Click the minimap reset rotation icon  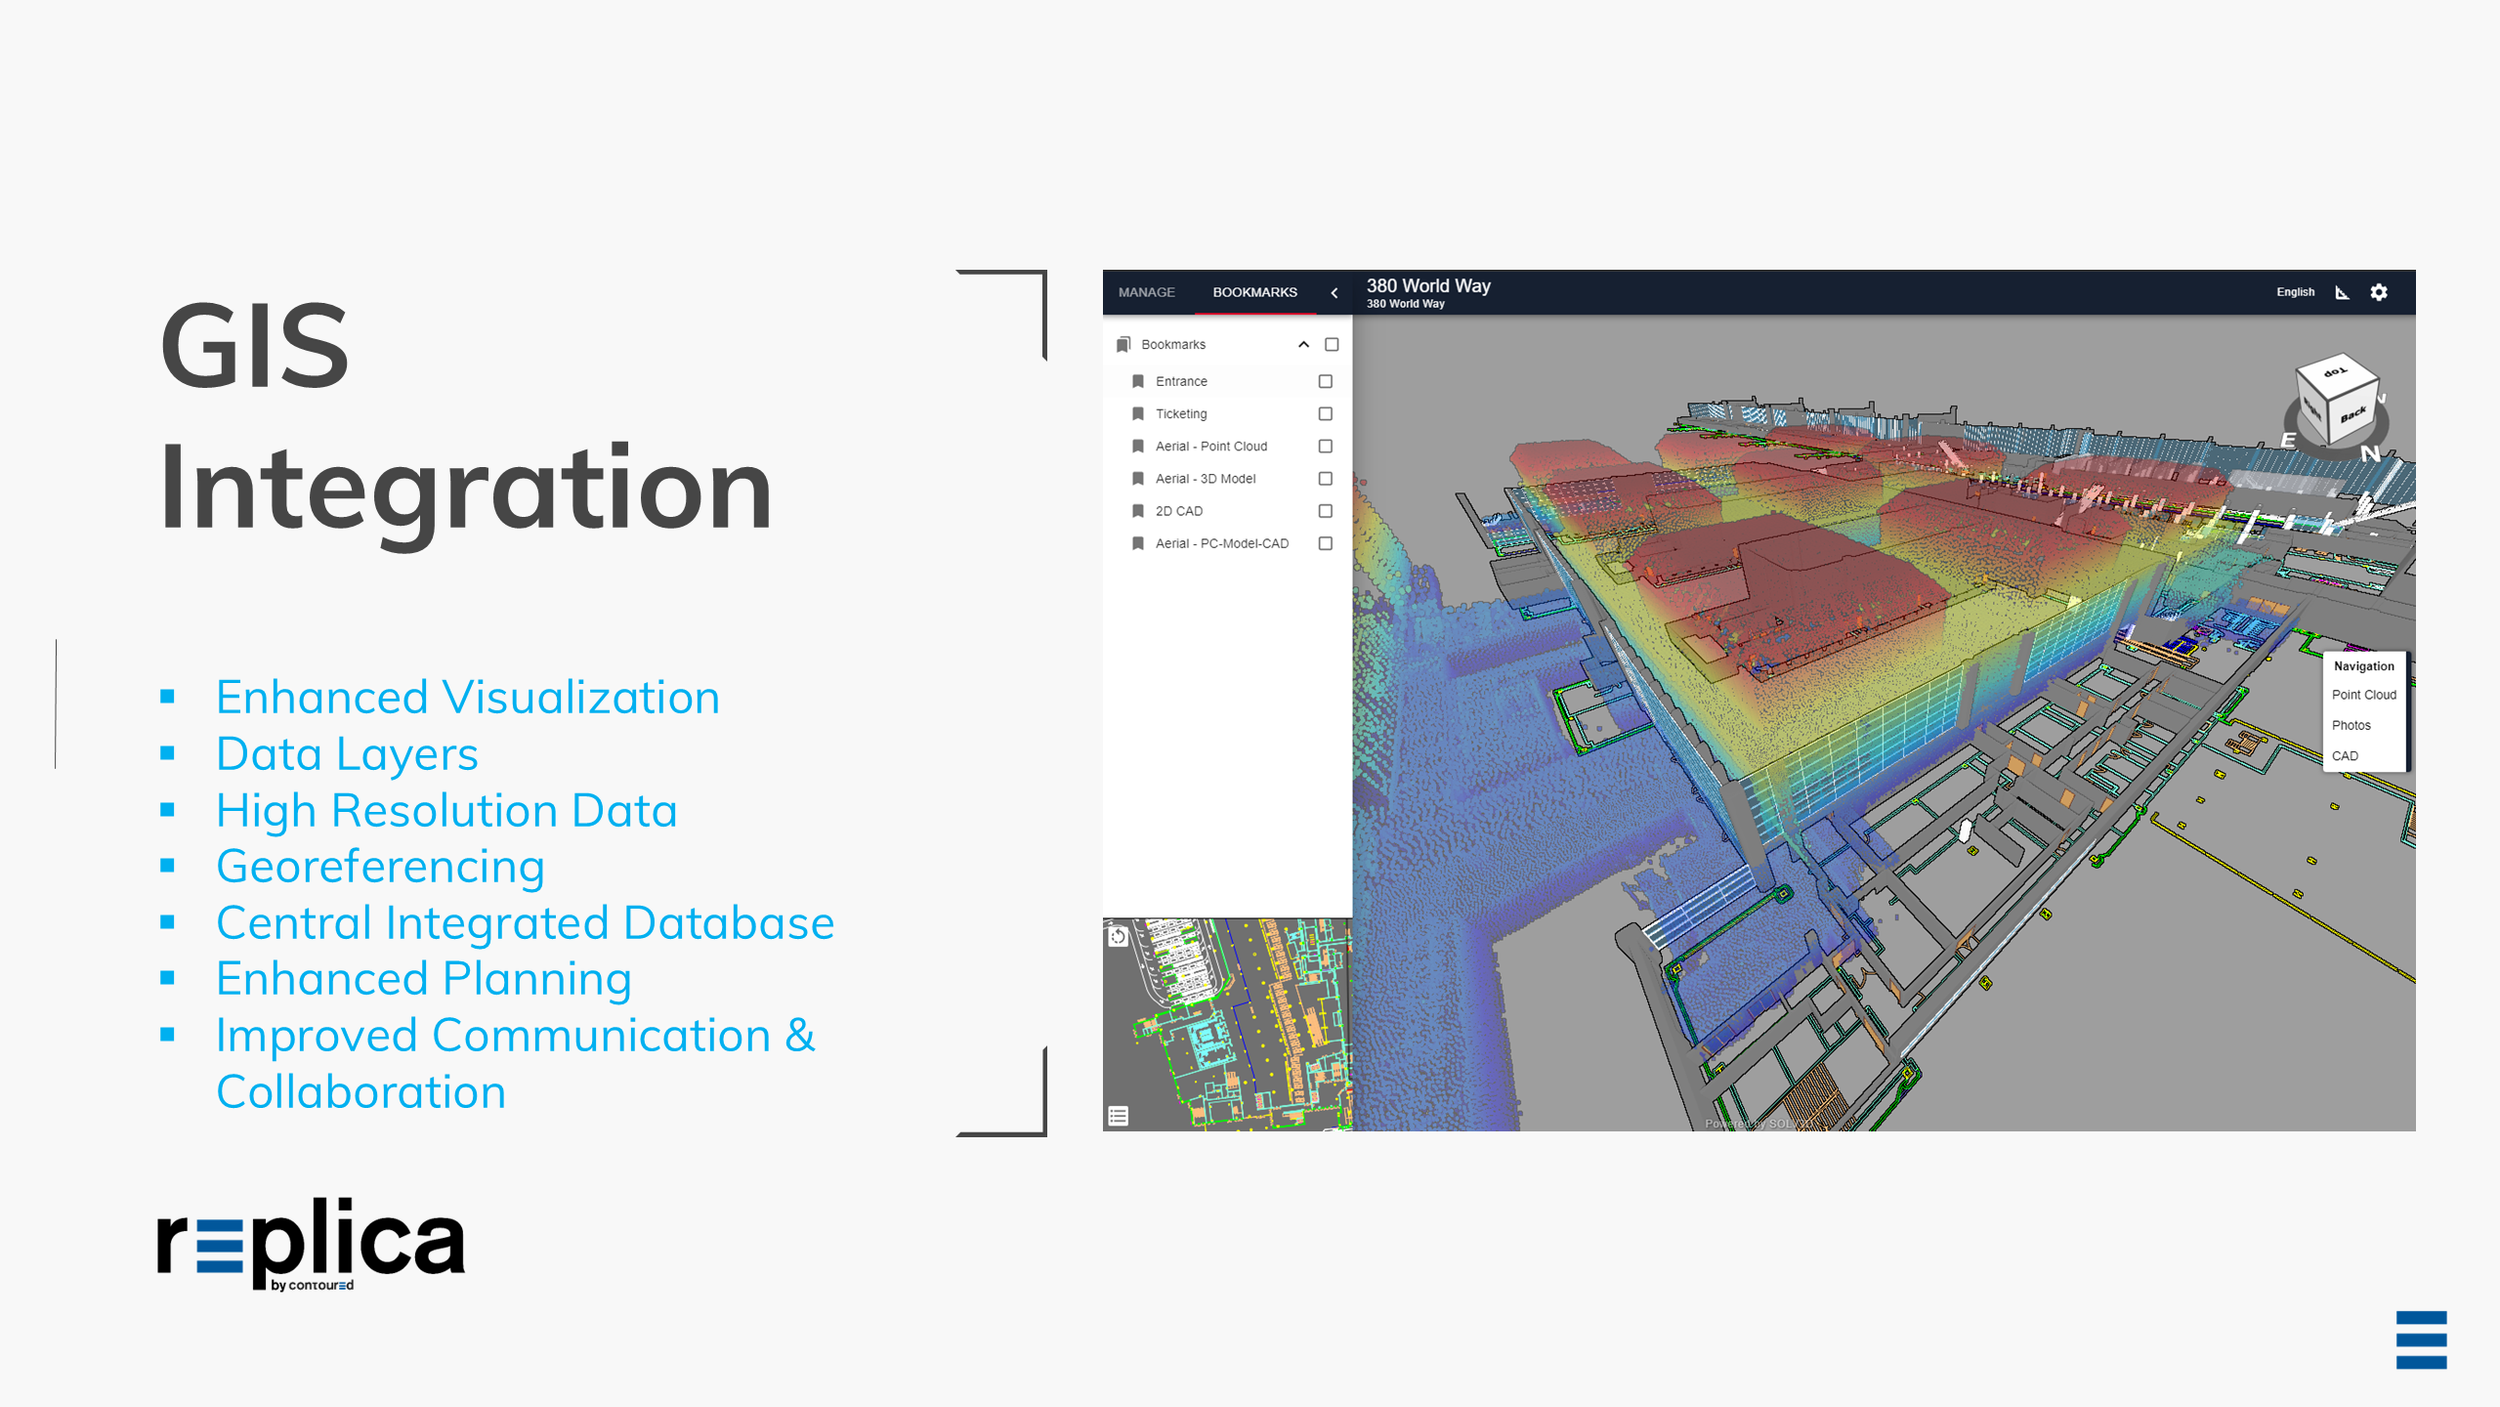1118,937
